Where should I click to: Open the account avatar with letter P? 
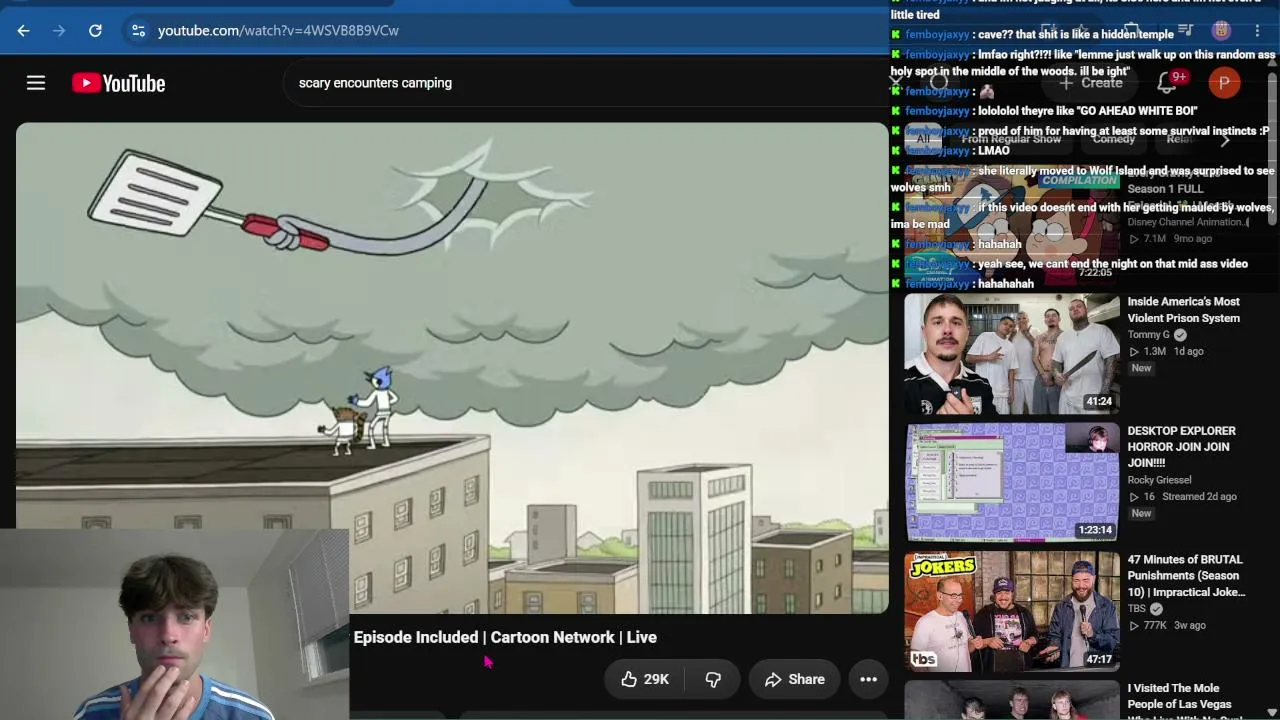[1224, 83]
